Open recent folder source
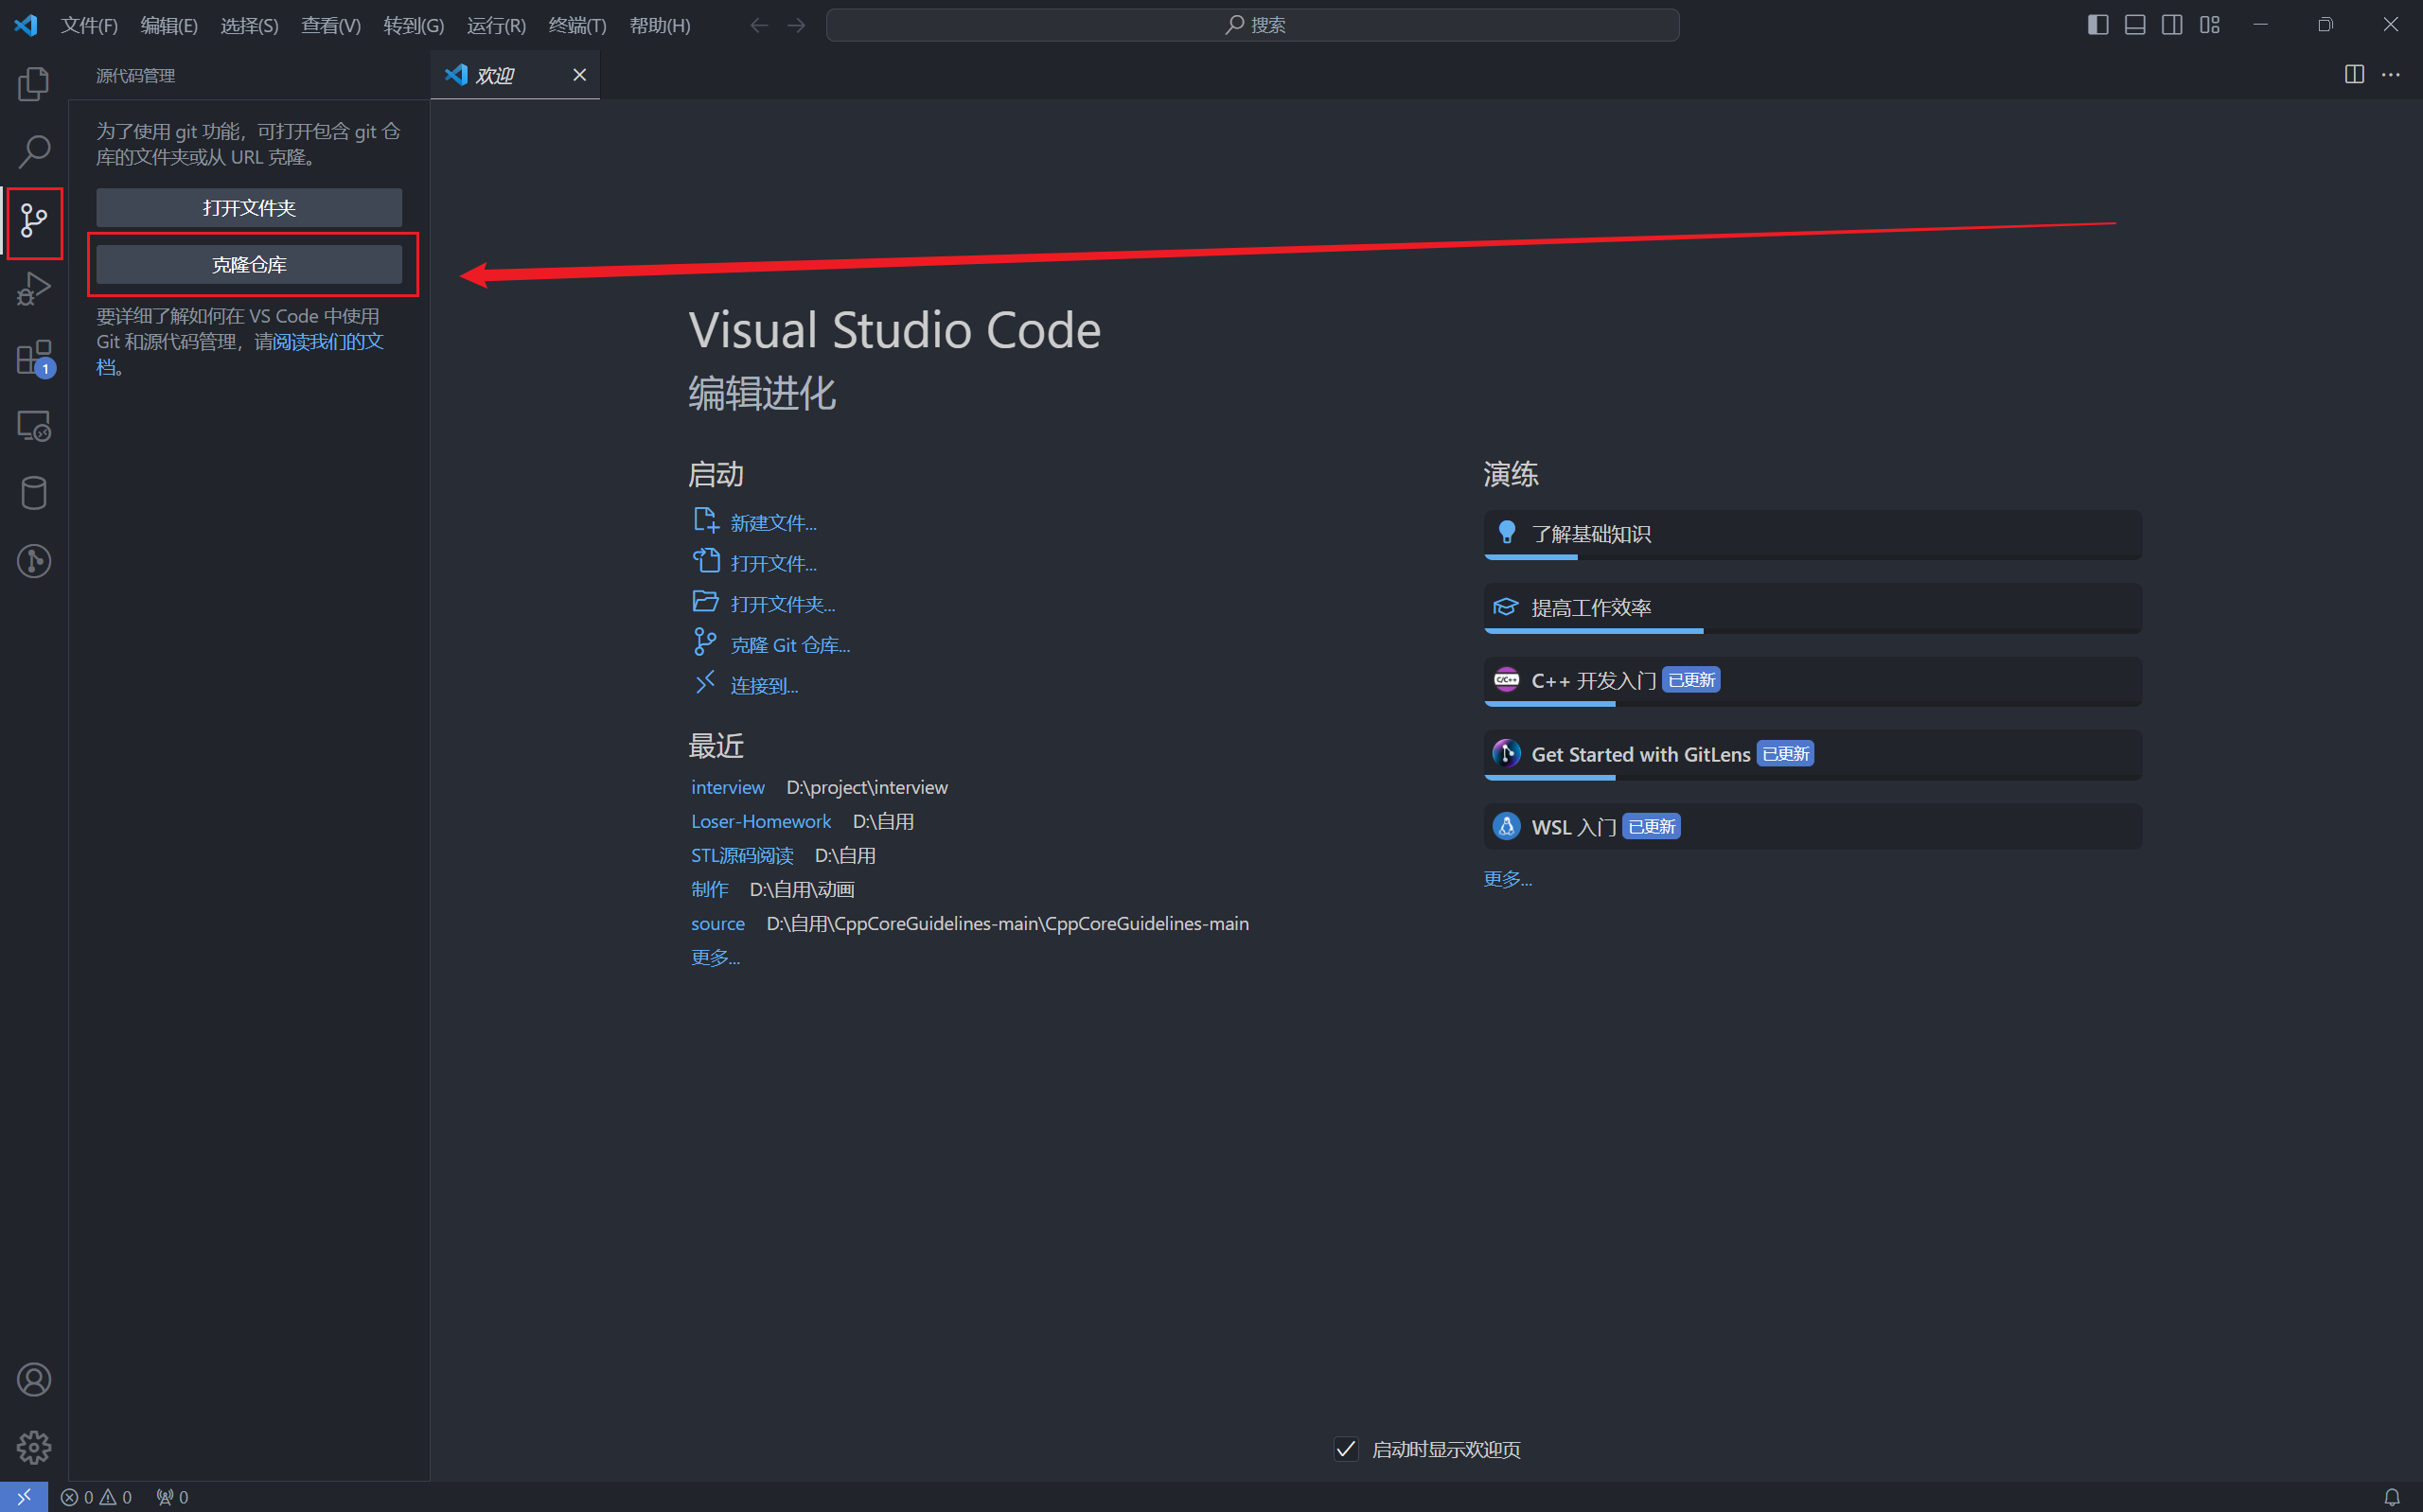The width and height of the screenshot is (2423, 1512). pos(717,924)
